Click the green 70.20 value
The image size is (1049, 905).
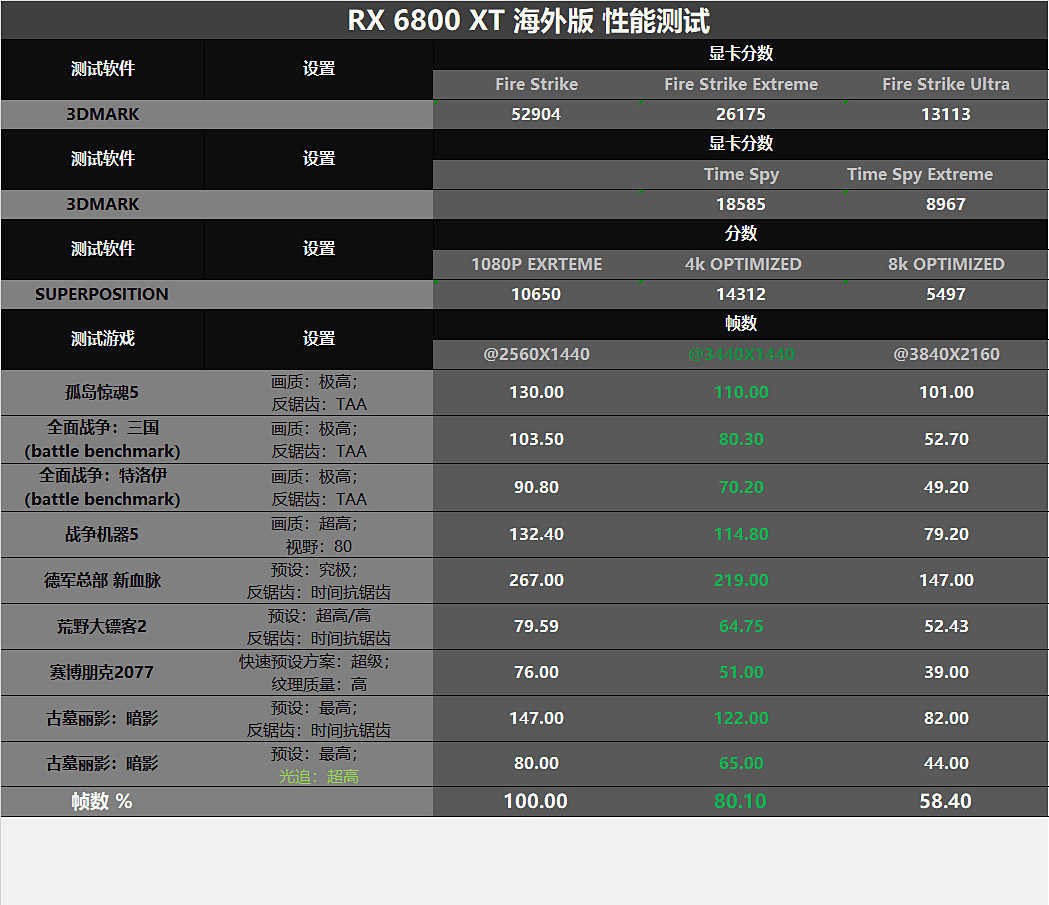741,488
